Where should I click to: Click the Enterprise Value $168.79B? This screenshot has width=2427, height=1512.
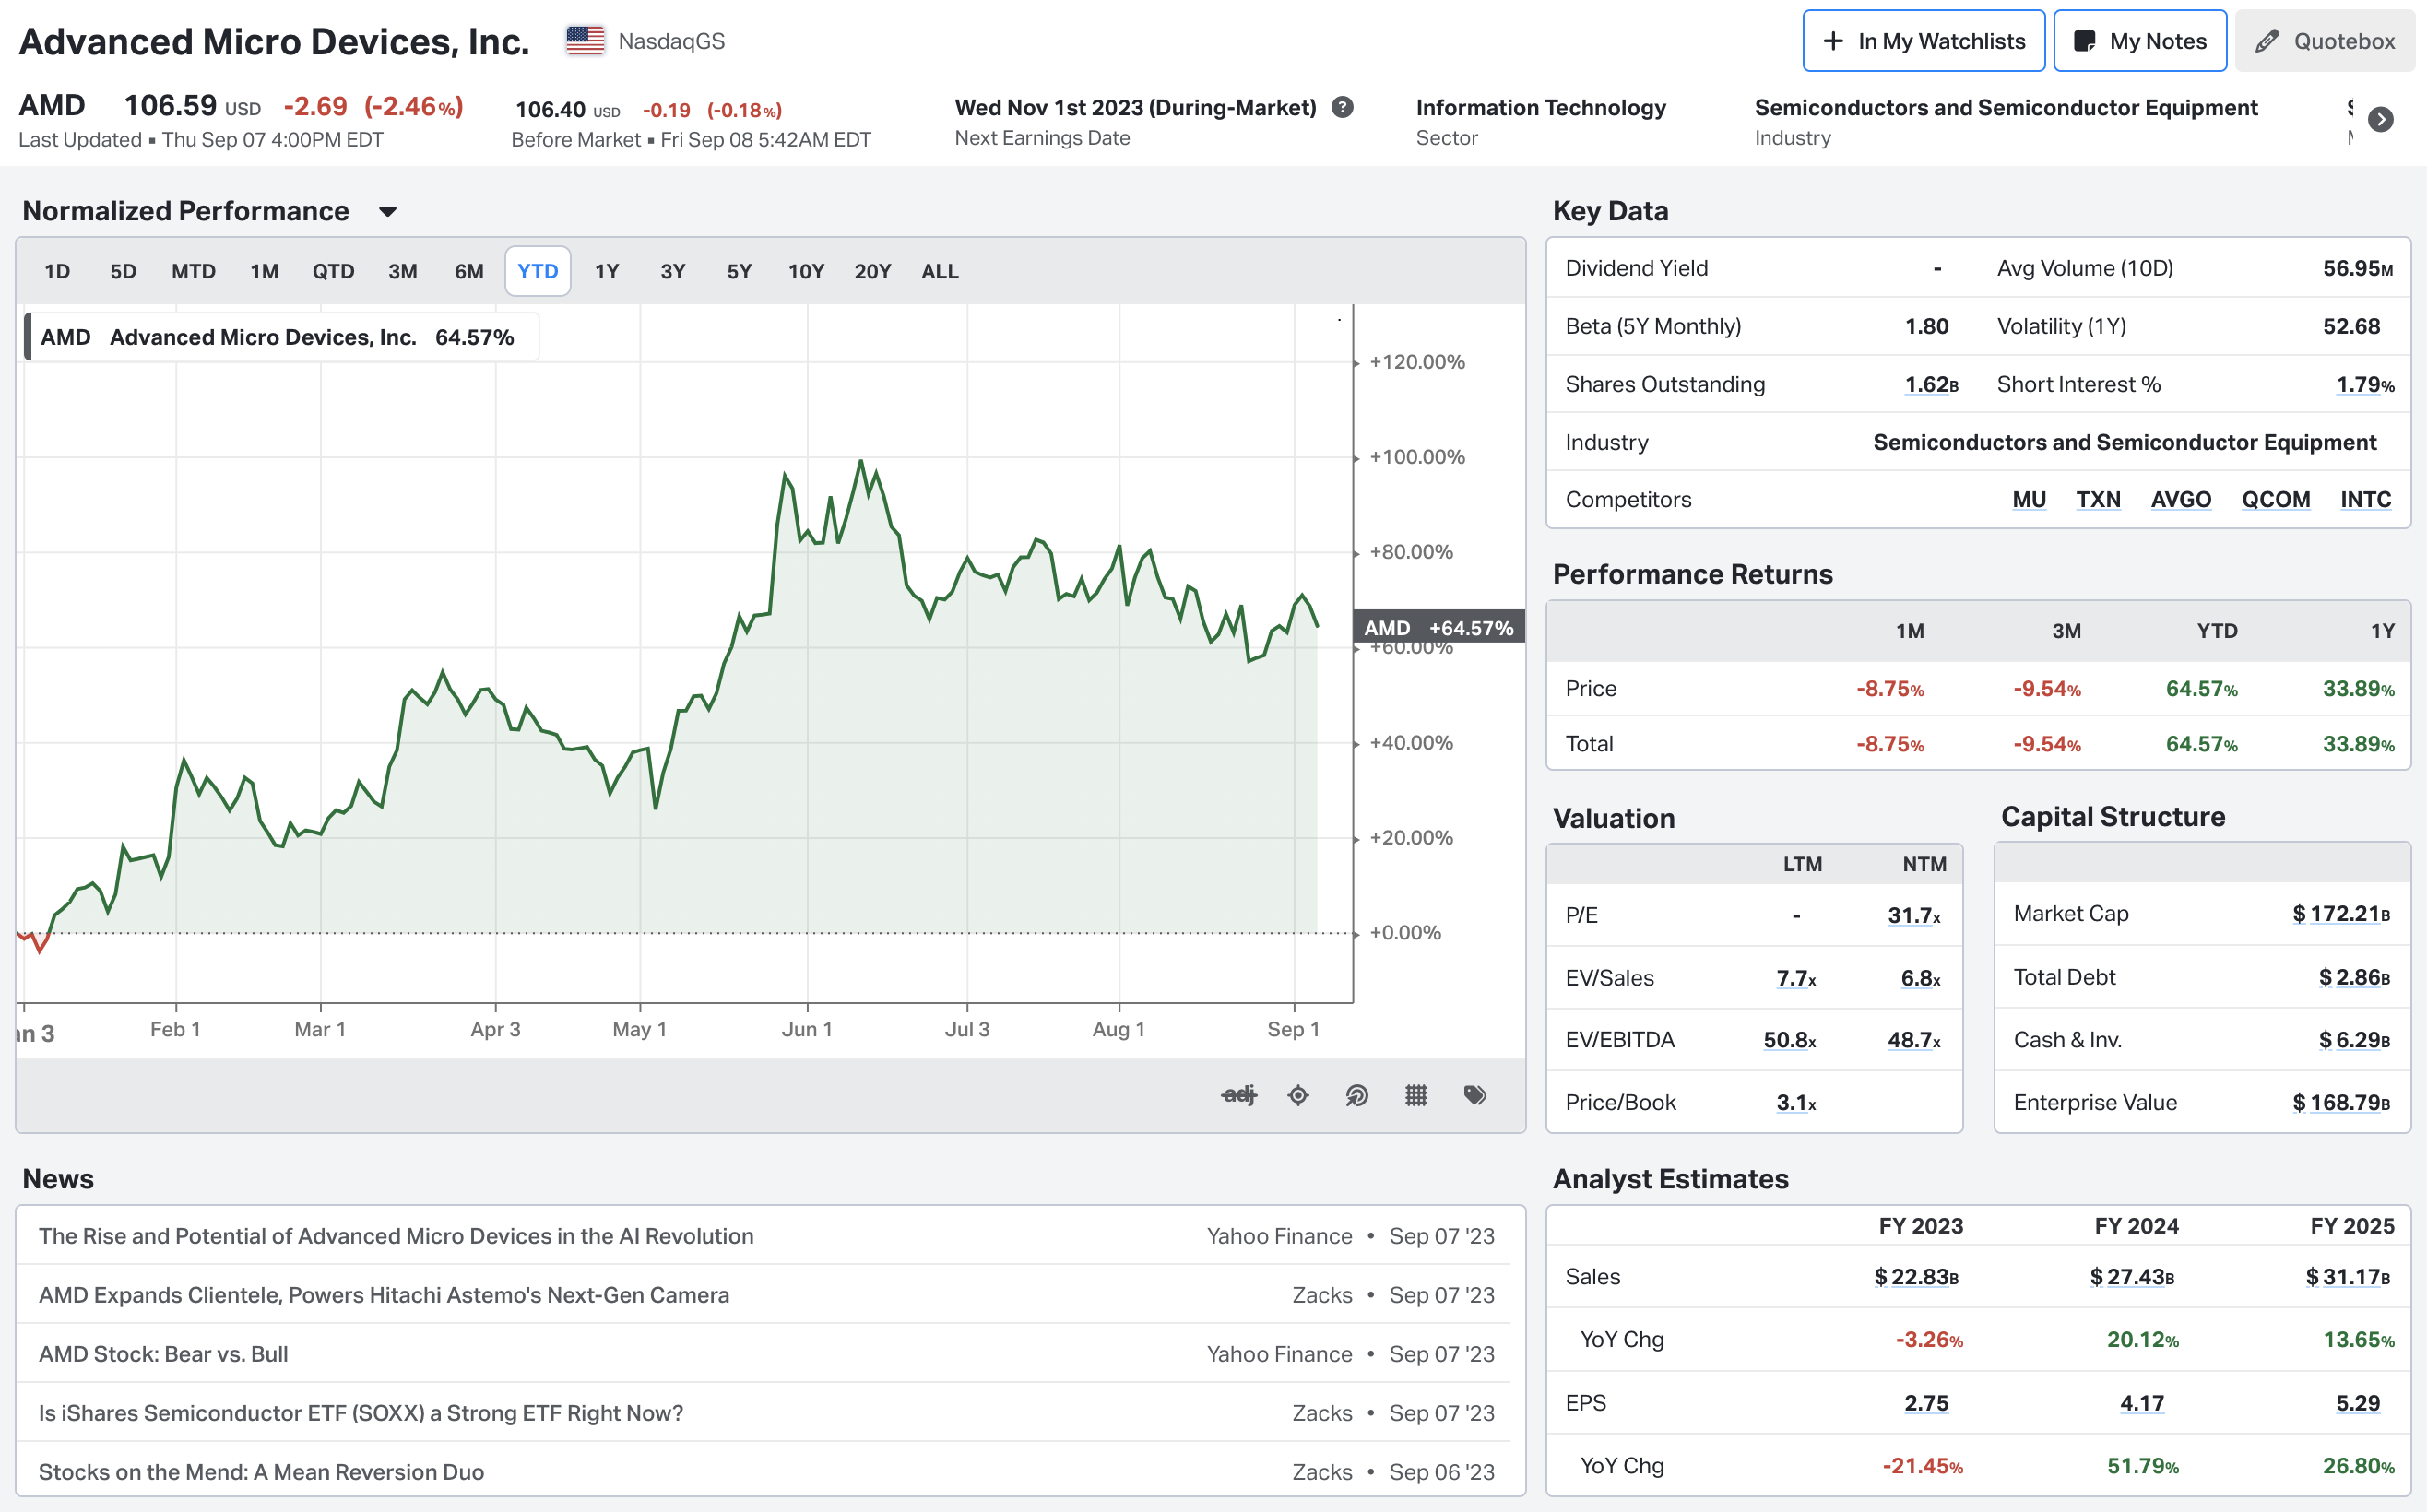point(2341,1103)
